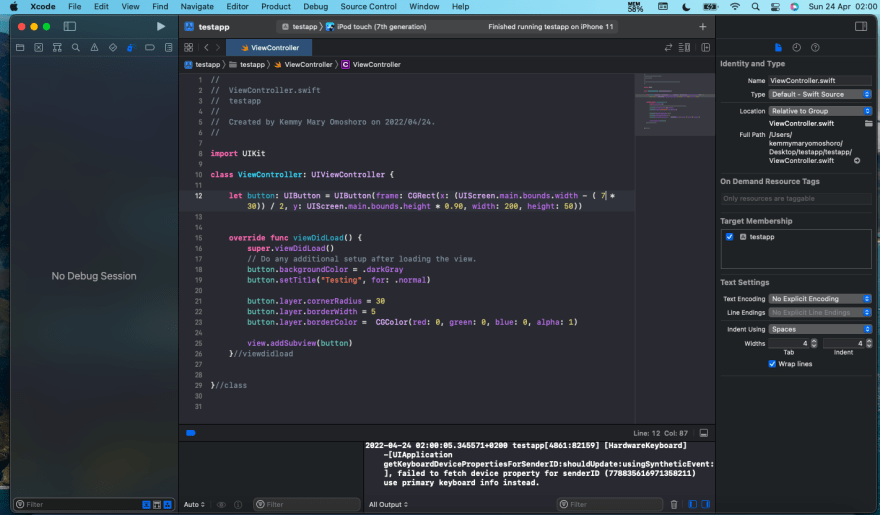
Task: Open the Project navigator tab icon
Action: click(20, 48)
